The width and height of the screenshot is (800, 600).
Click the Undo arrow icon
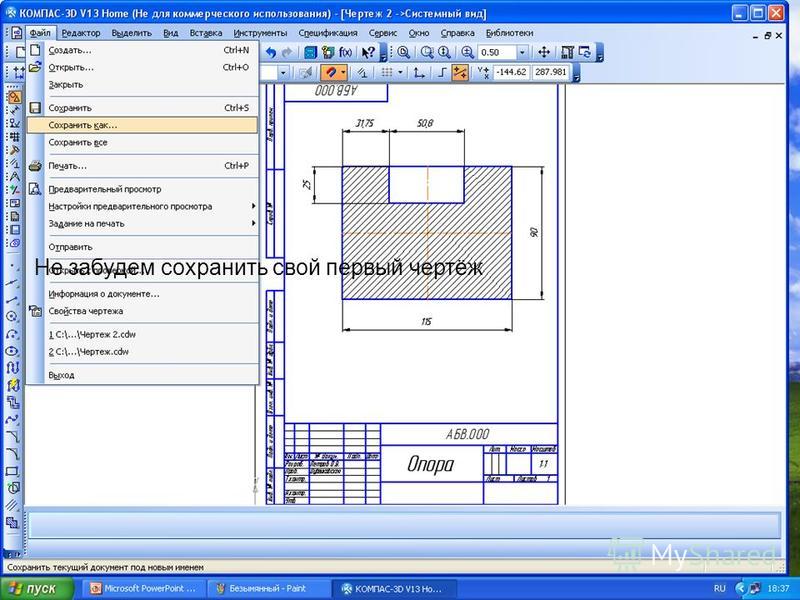click(270, 52)
